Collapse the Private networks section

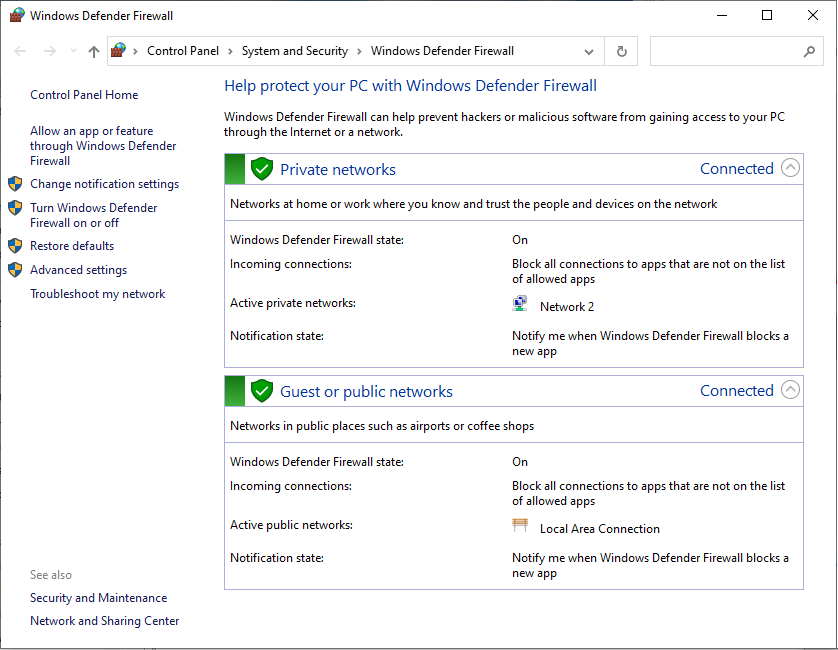pyautogui.click(x=790, y=168)
